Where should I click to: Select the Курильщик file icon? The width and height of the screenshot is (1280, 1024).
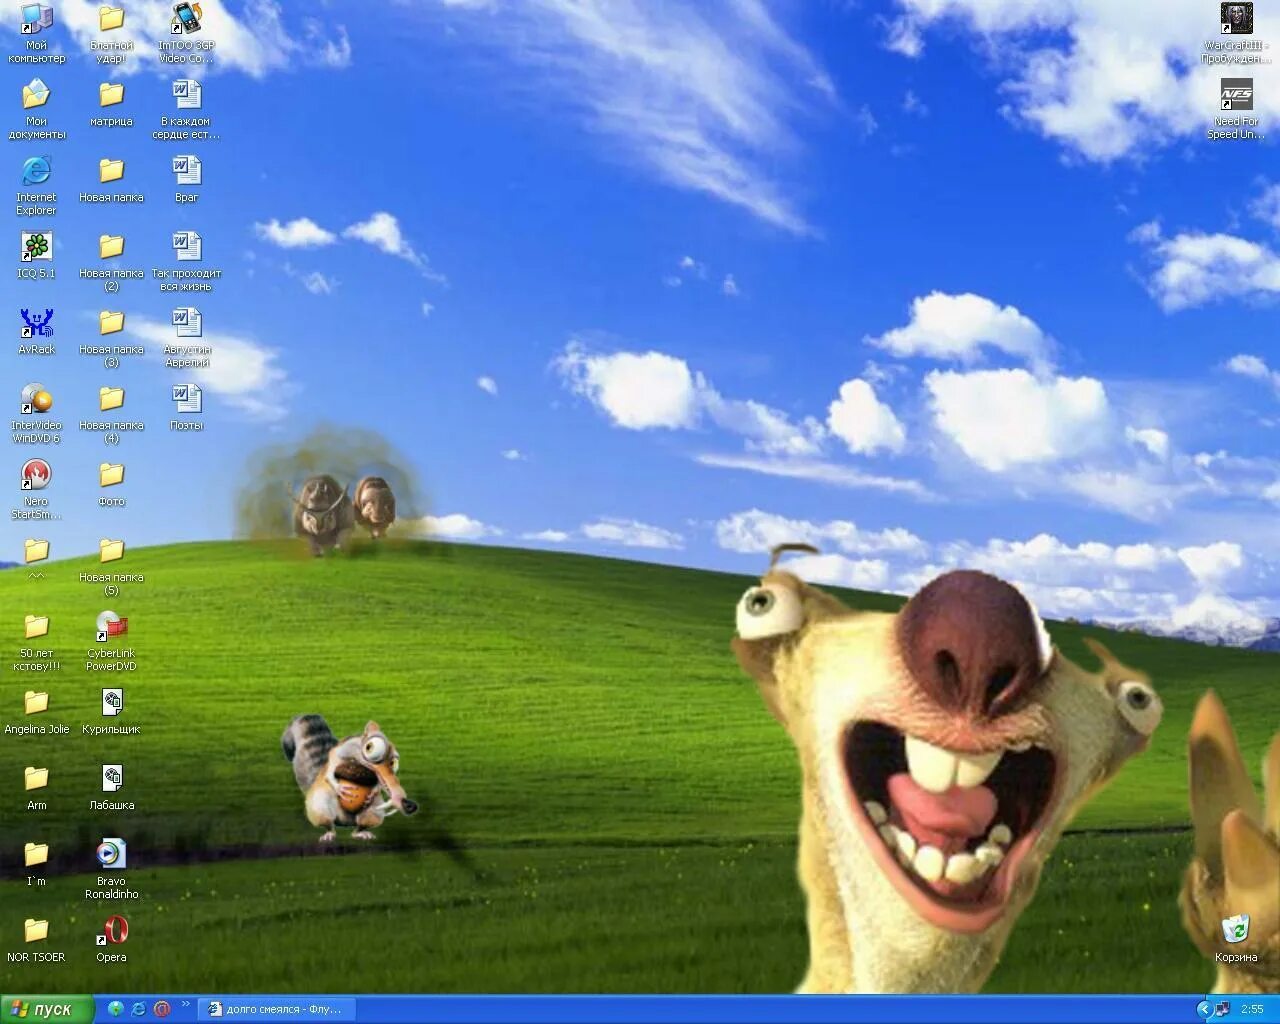[111, 711]
